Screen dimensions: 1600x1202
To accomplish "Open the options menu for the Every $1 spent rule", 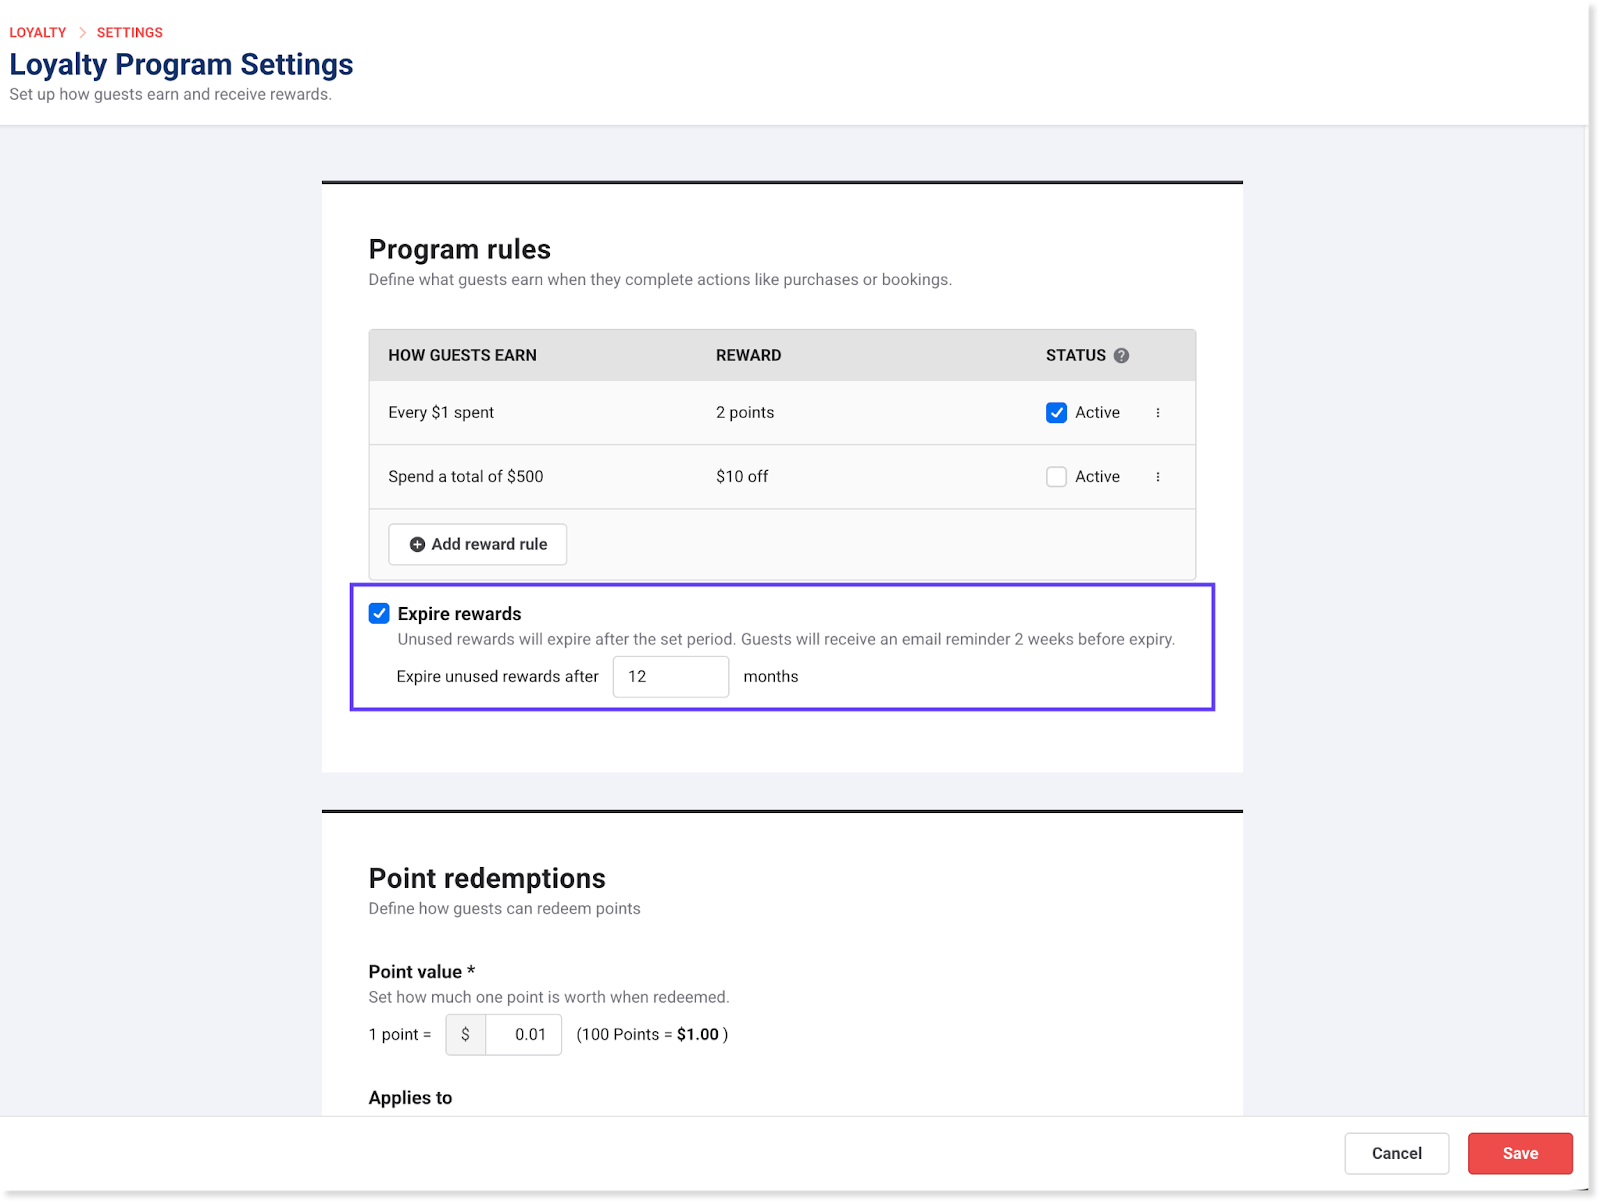I will point(1158,413).
